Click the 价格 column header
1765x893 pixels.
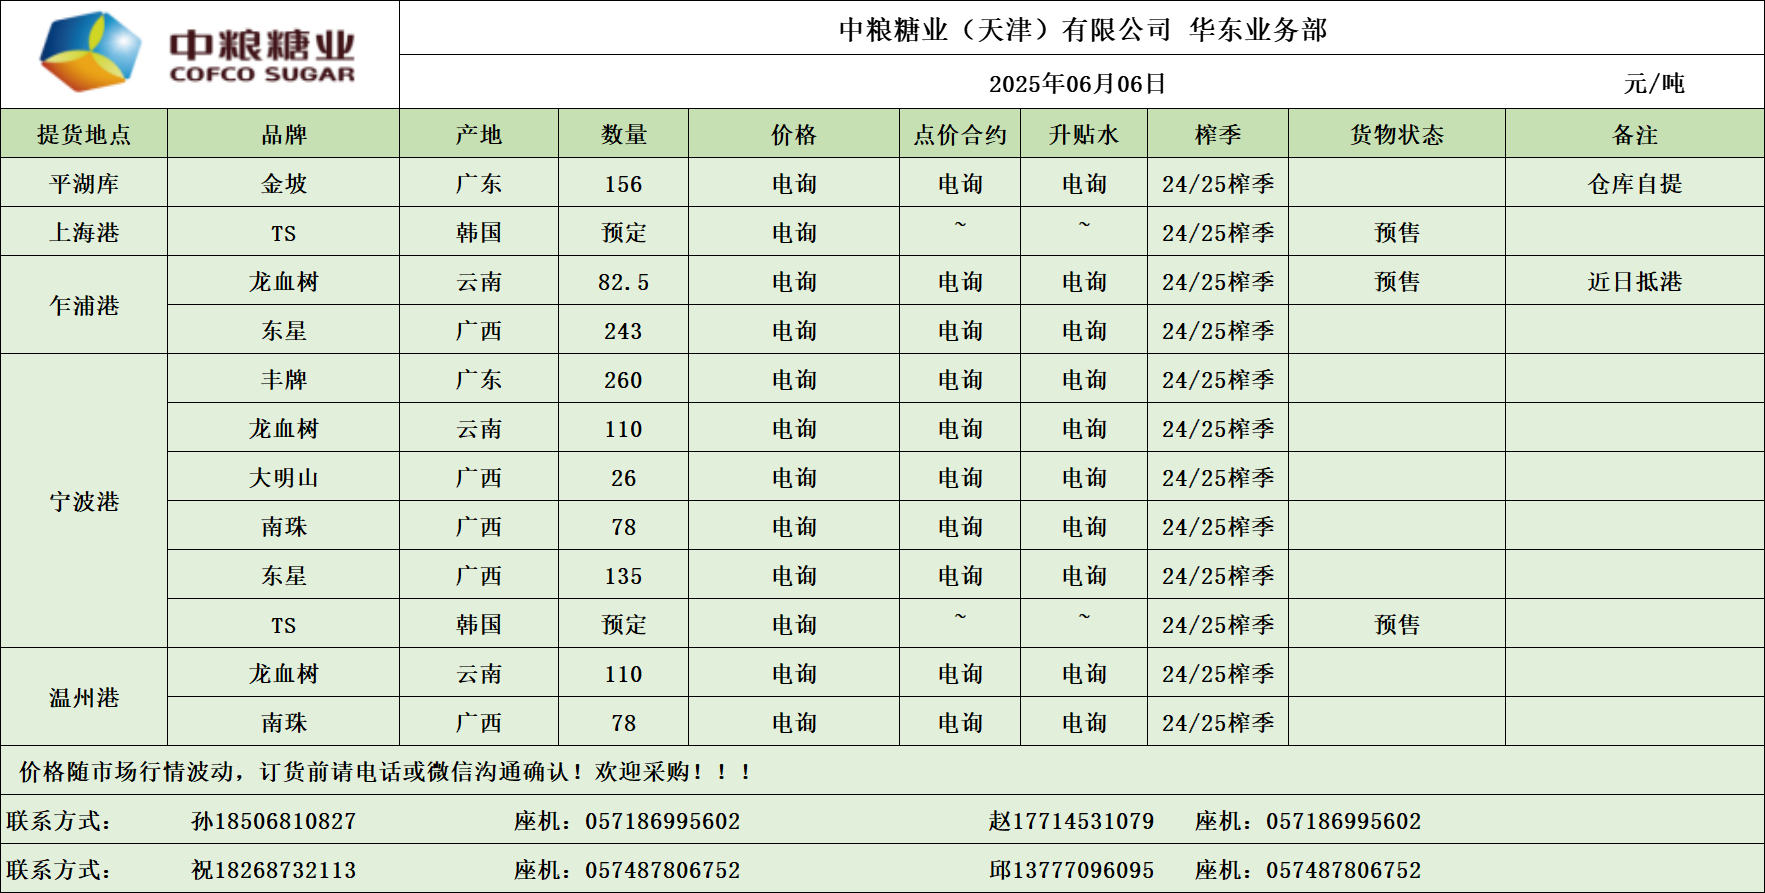(794, 134)
